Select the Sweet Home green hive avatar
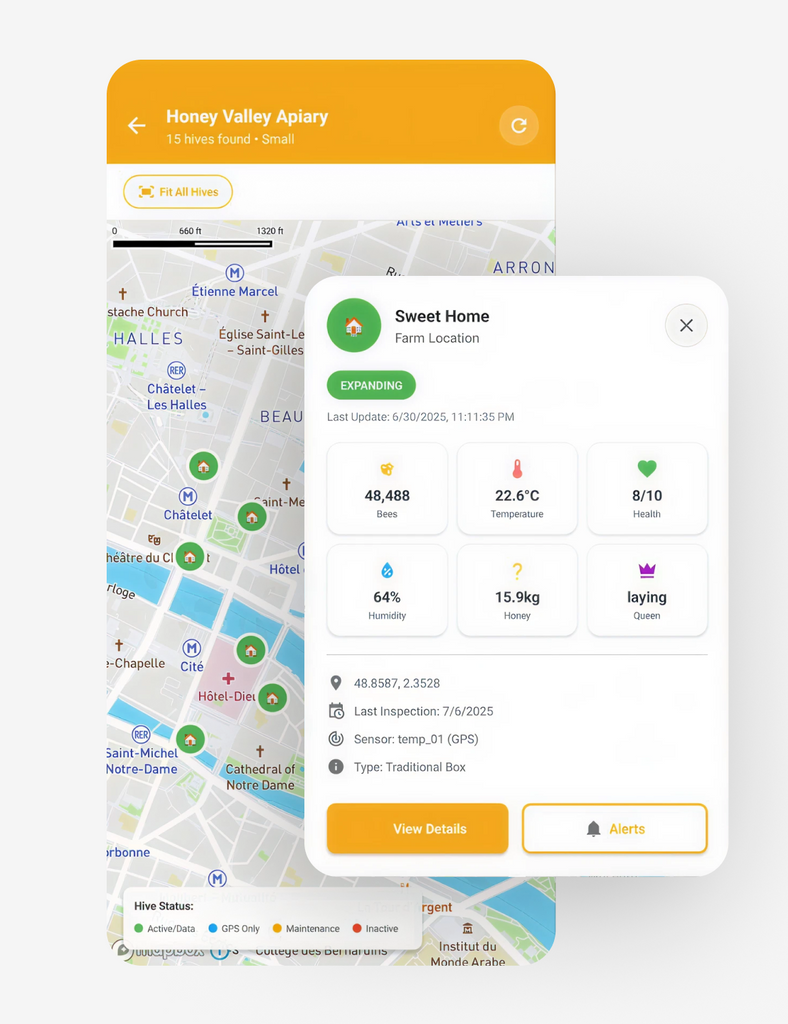This screenshot has height=1024, width=788. tap(354, 325)
